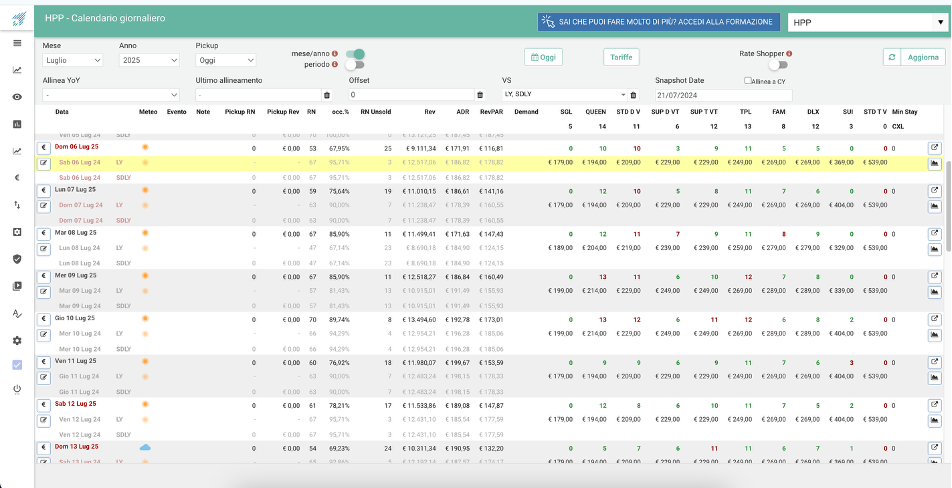Turn on the Rate Shopper toggle
952x488 pixels.
777,64
